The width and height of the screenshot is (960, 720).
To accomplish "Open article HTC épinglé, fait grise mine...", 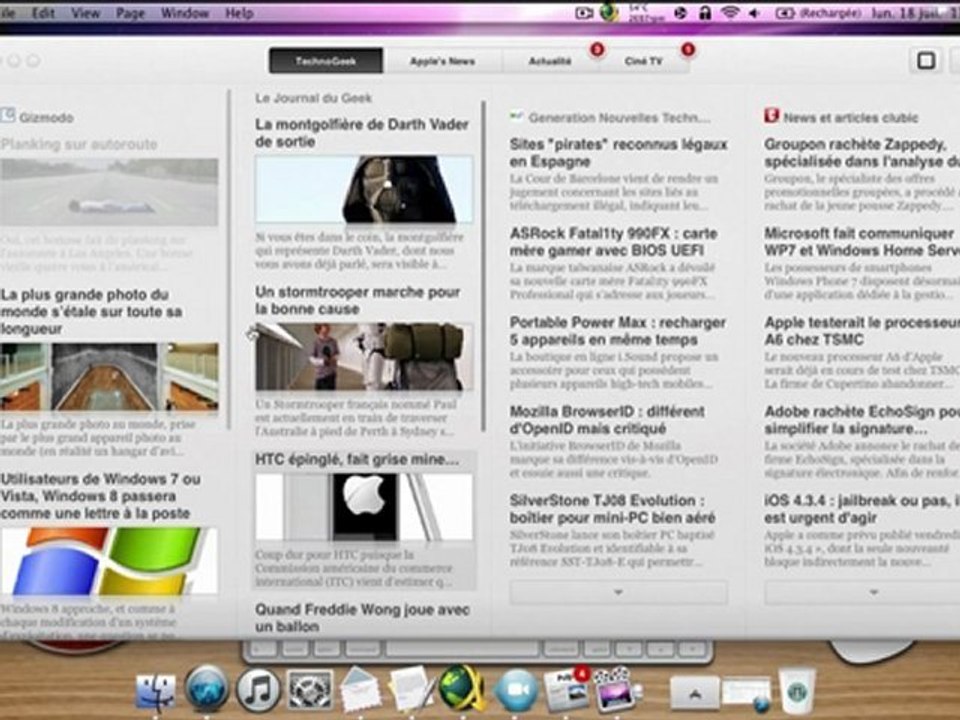I will pos(357,459).
